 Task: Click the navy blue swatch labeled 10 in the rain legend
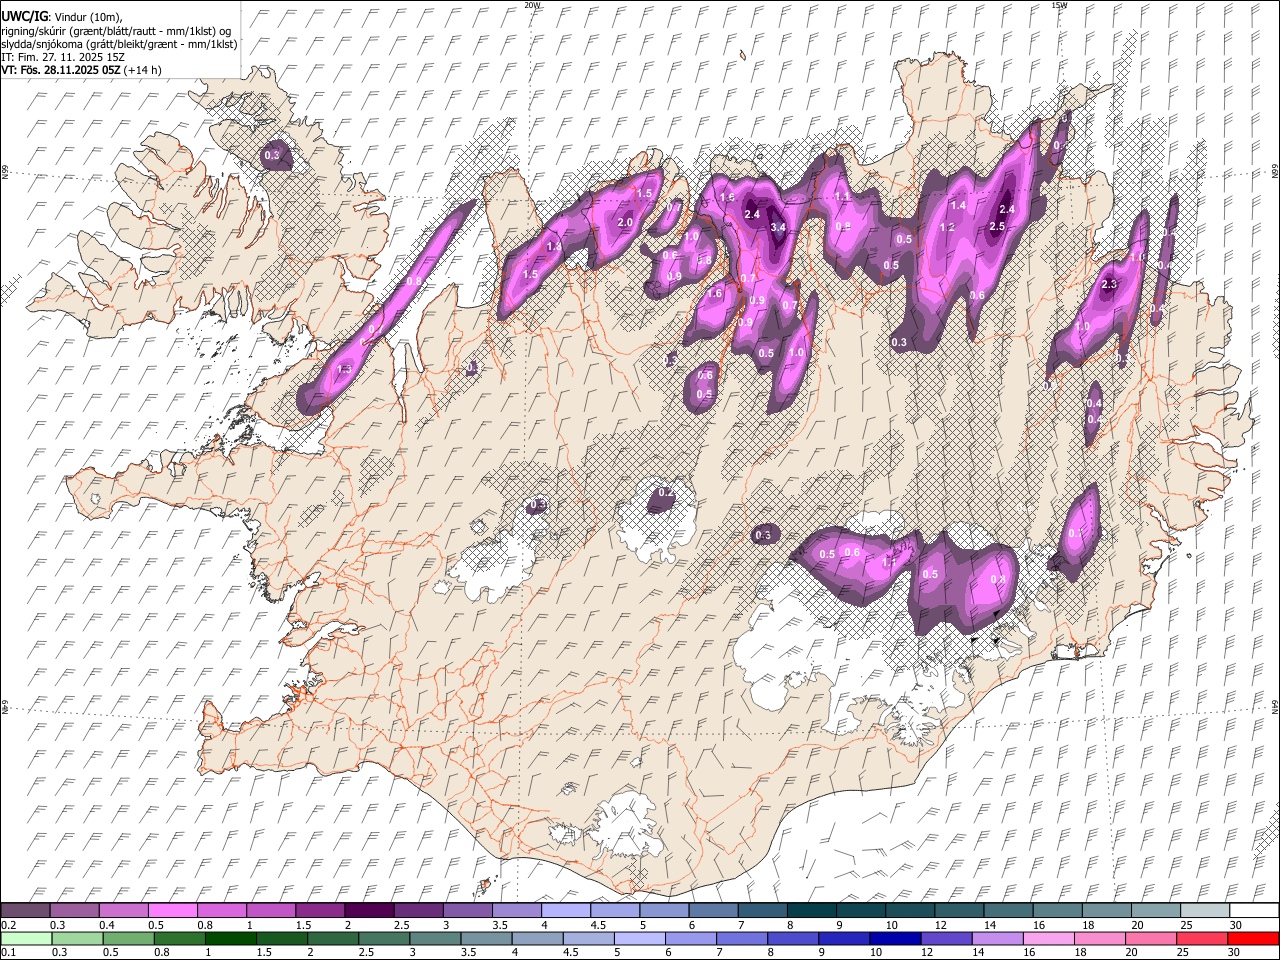(x=895, y=938)
